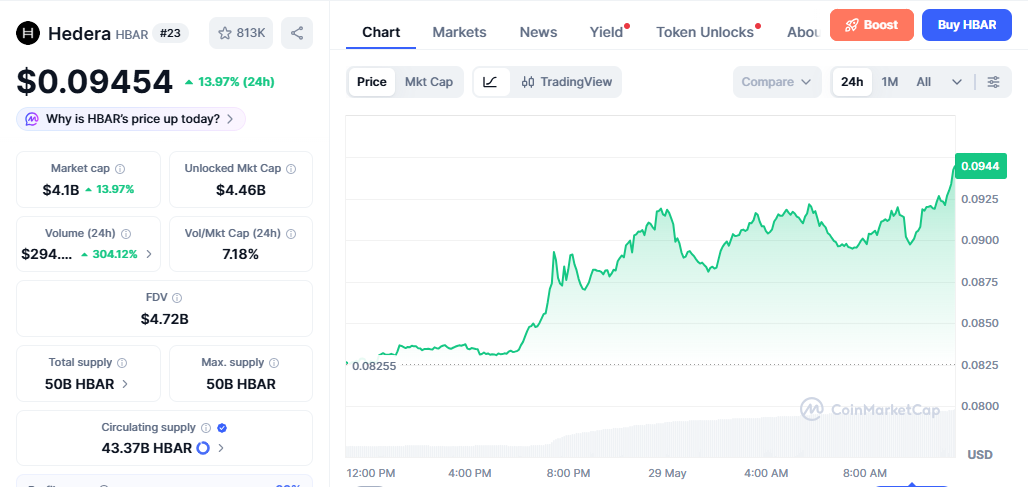
Task: Click the USD currency label on chart
Action: pos(980,454)
